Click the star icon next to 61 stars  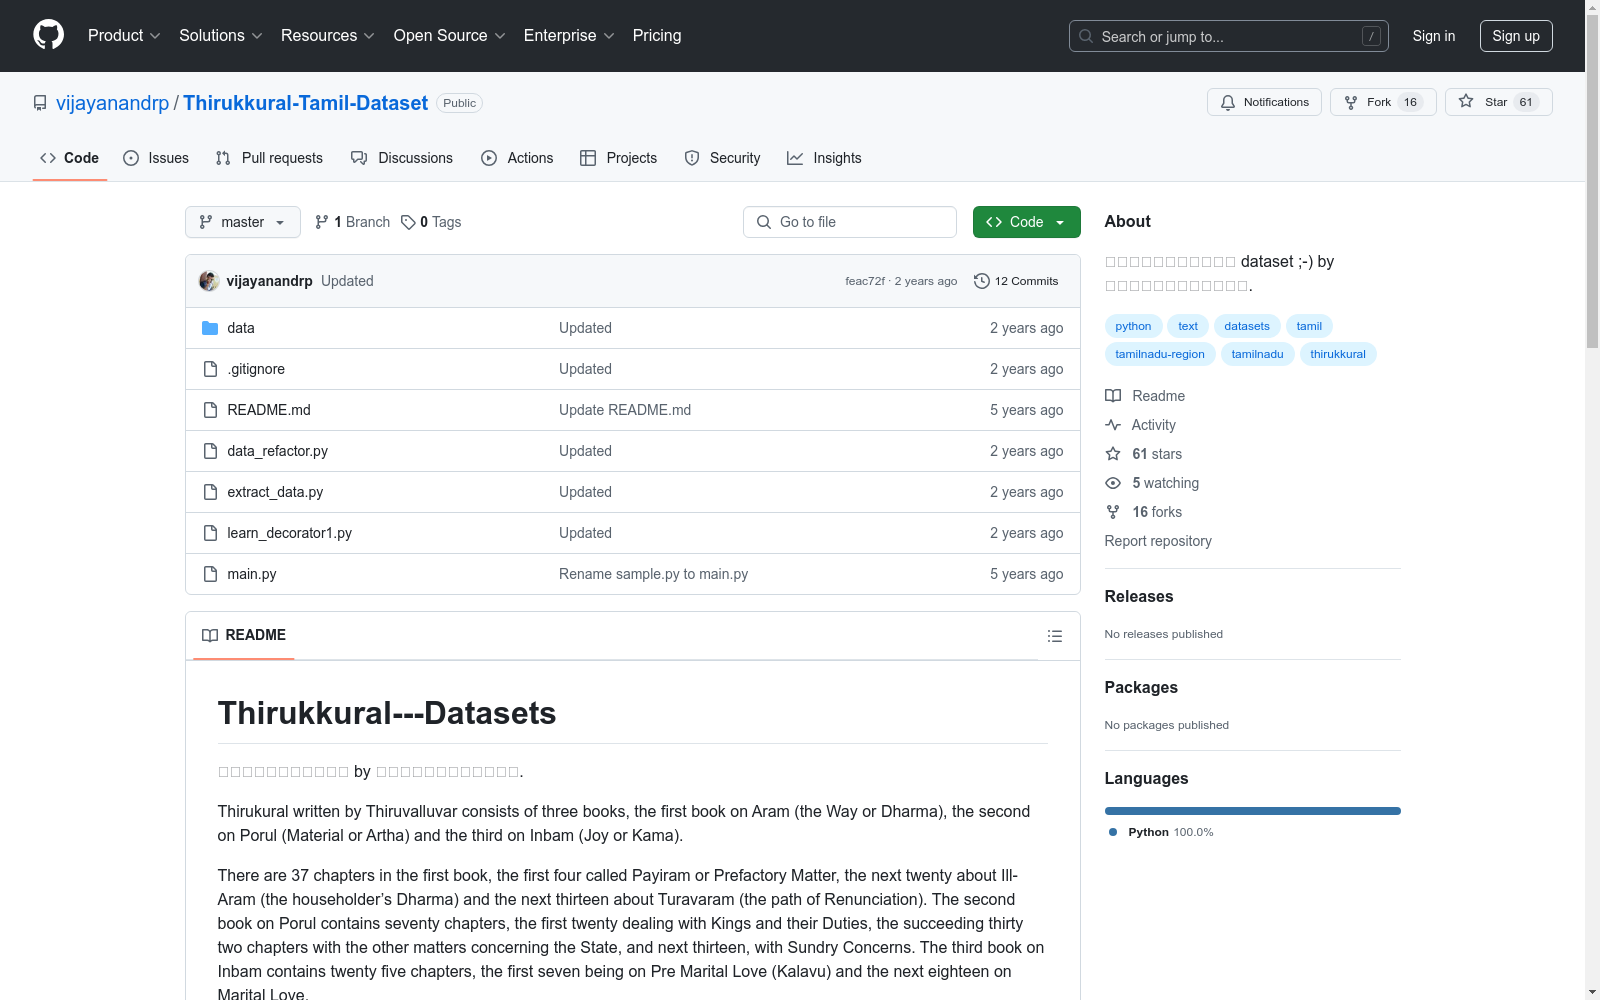pos(1113,454)
